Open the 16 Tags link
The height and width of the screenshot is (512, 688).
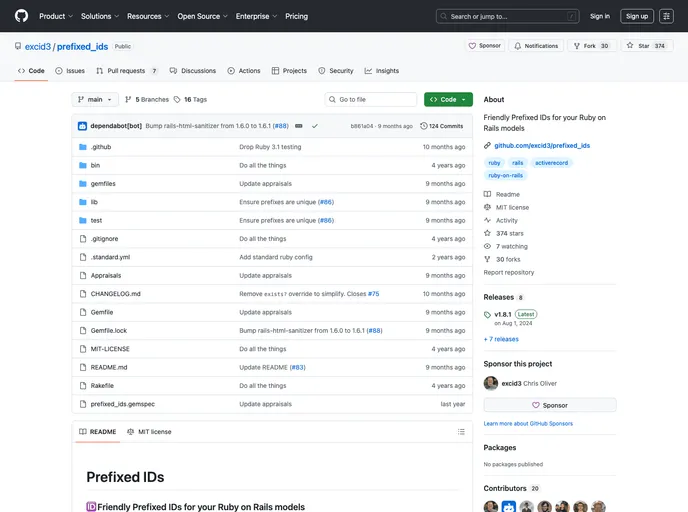point(190,100)
